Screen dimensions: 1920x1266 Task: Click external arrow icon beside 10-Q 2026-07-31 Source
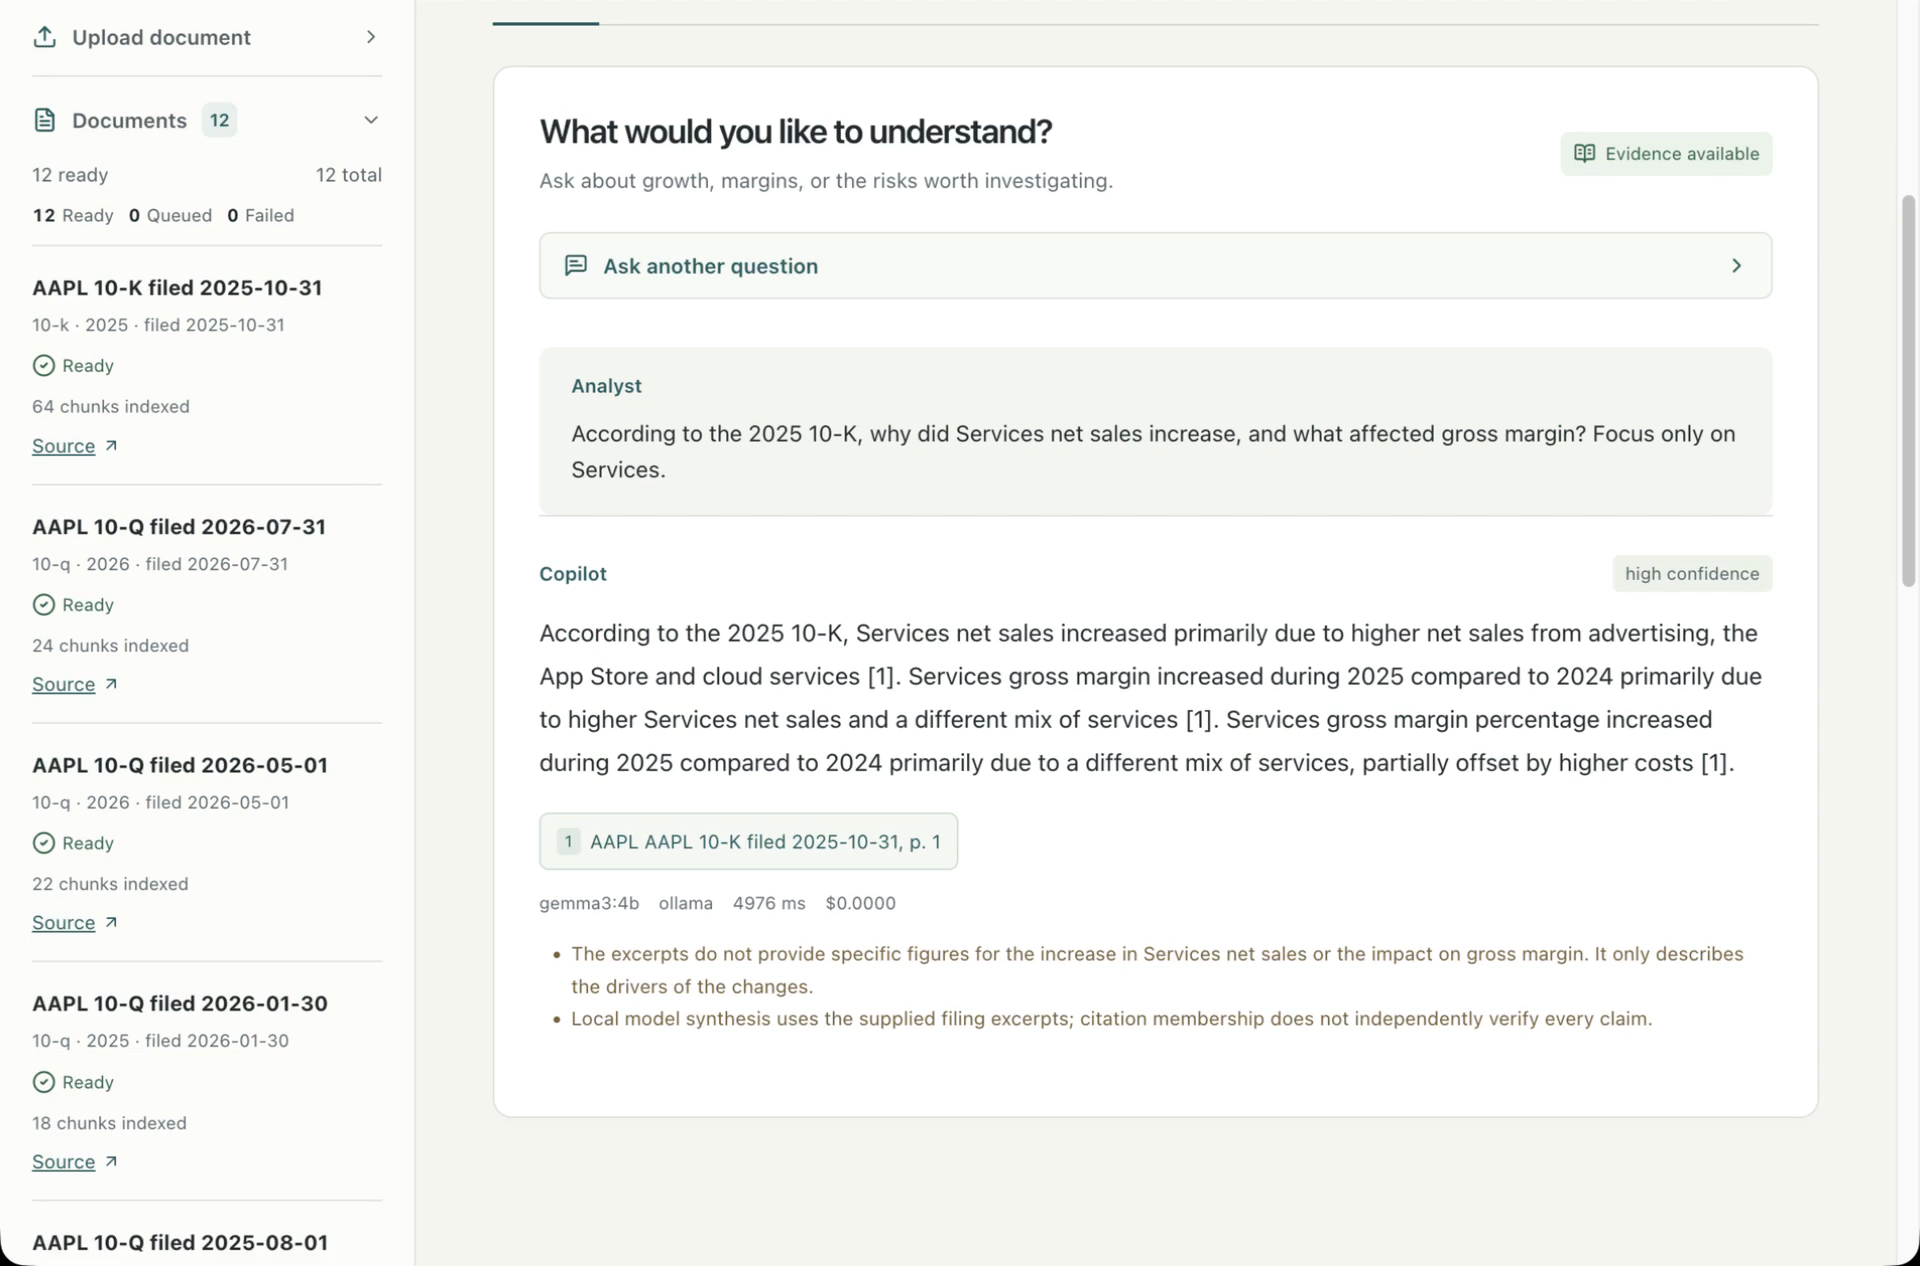coord(111,684)
